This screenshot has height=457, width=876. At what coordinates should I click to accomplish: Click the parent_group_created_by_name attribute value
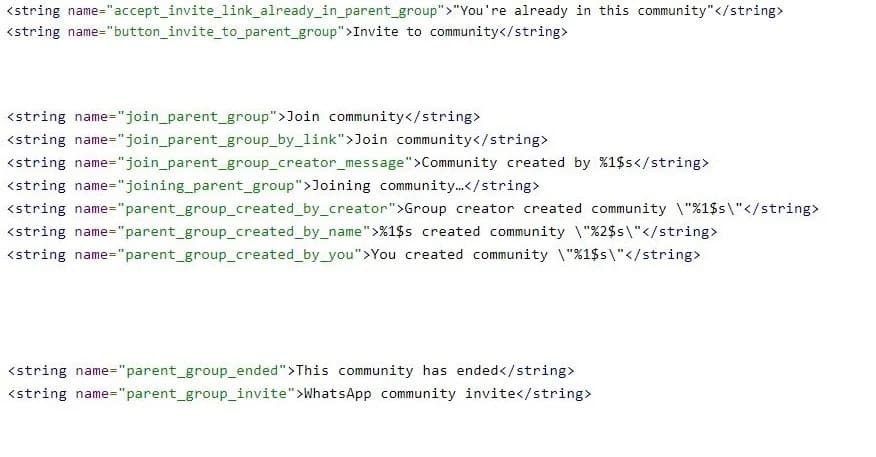(244, 232)
